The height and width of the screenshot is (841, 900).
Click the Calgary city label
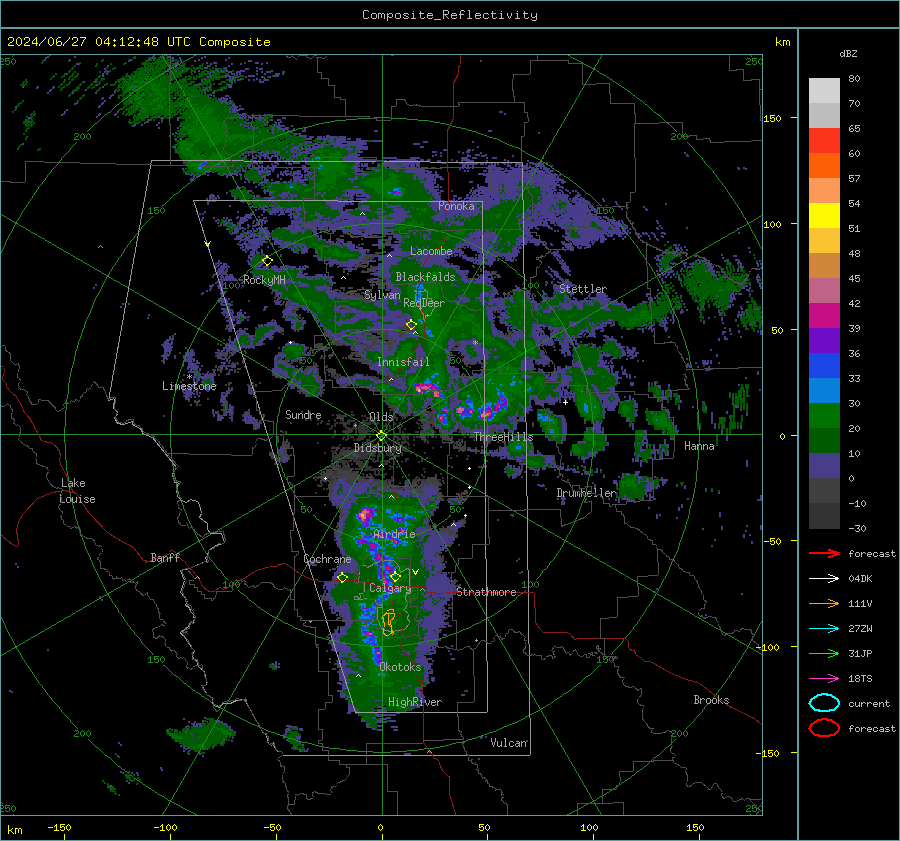pos(390,588)
